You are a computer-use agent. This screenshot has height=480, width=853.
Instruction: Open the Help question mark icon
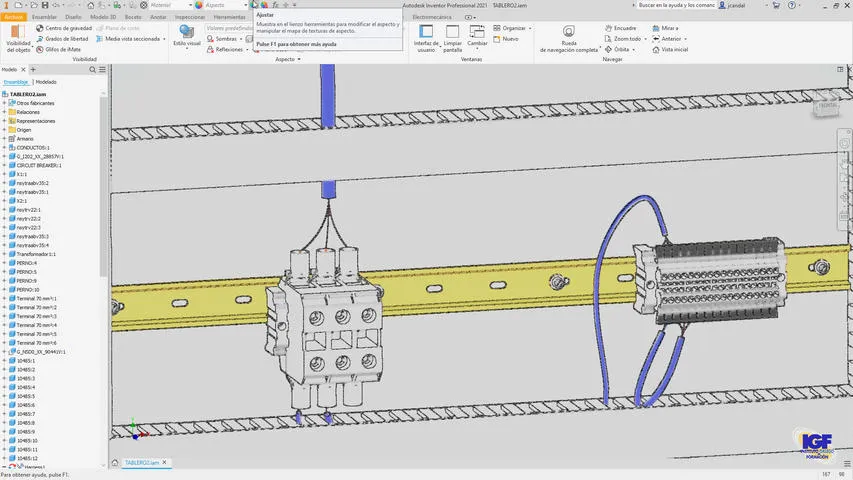(x=792, y=5)
